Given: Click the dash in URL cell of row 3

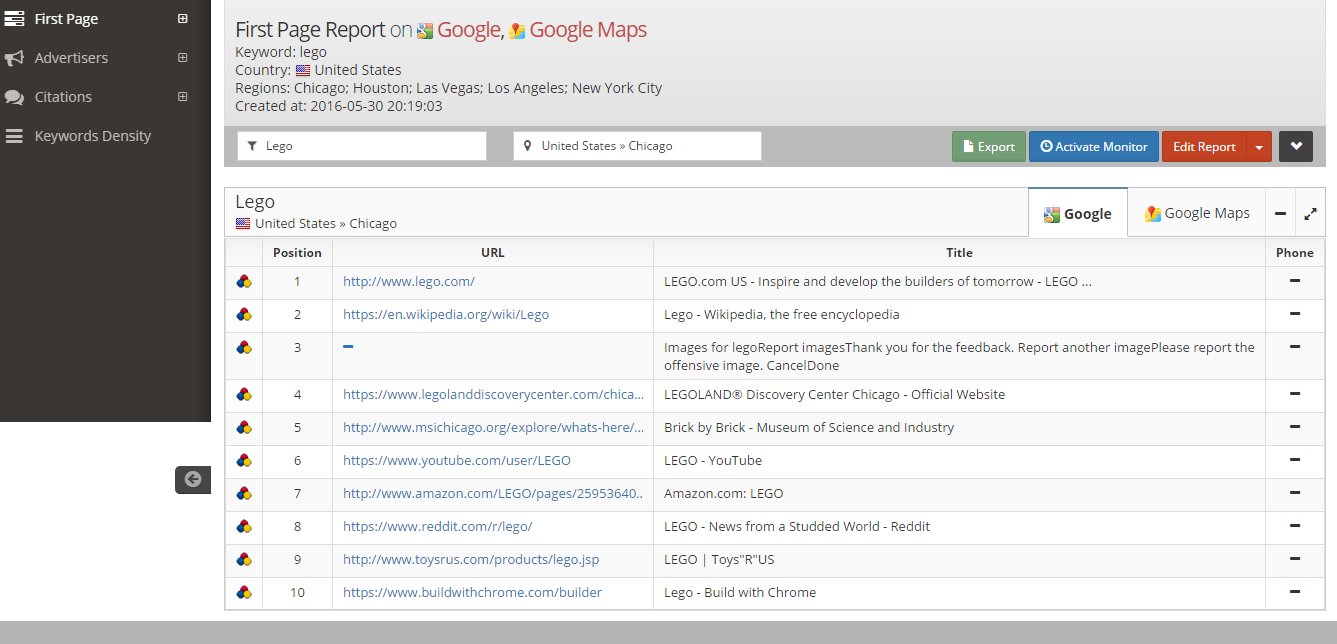Looking at the screenshot, I should point(348,346).
